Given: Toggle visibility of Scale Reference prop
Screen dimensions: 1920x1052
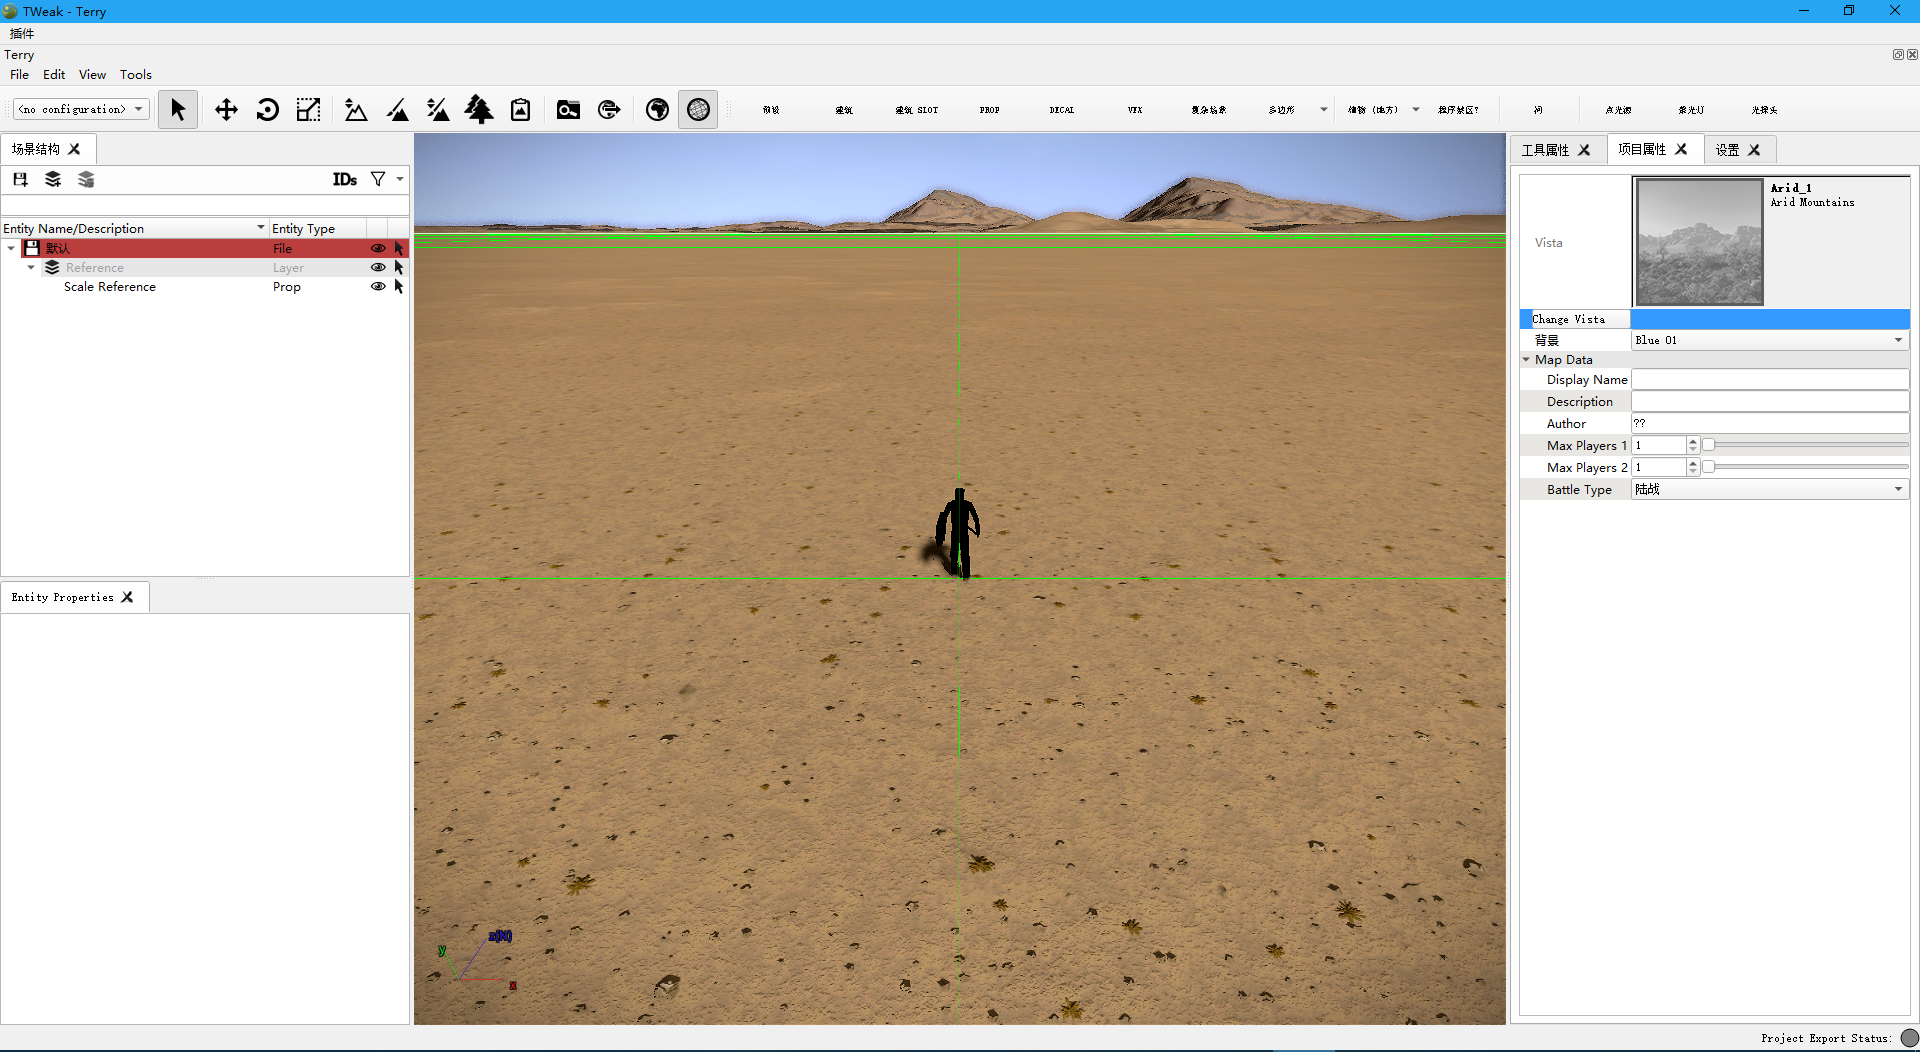Looking at the screenshot, I should [x=378, y=287].
